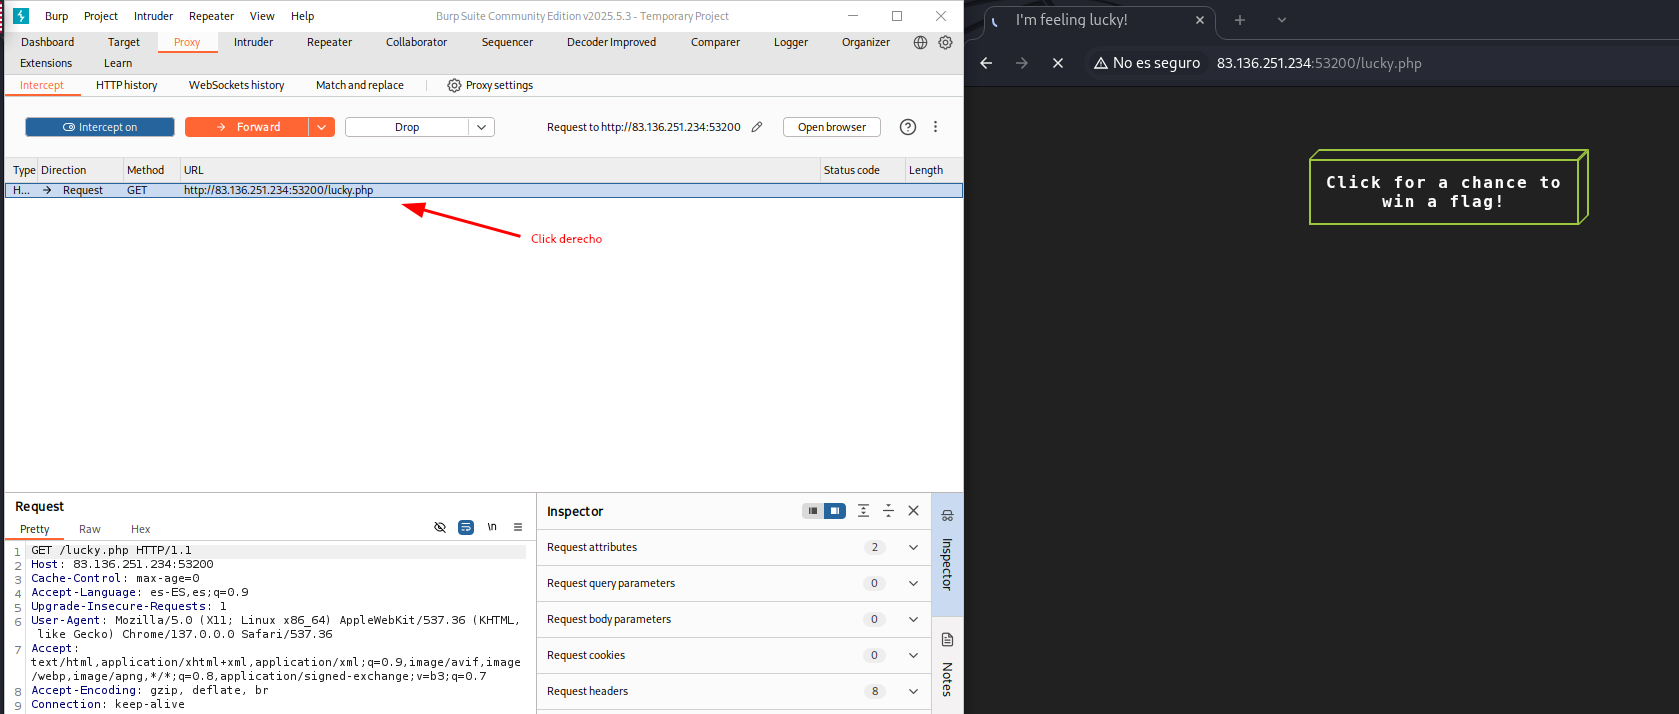Click the Burp Suite logo icon
This screenshot has width=1679, height=714.
(x=21, y=16)
